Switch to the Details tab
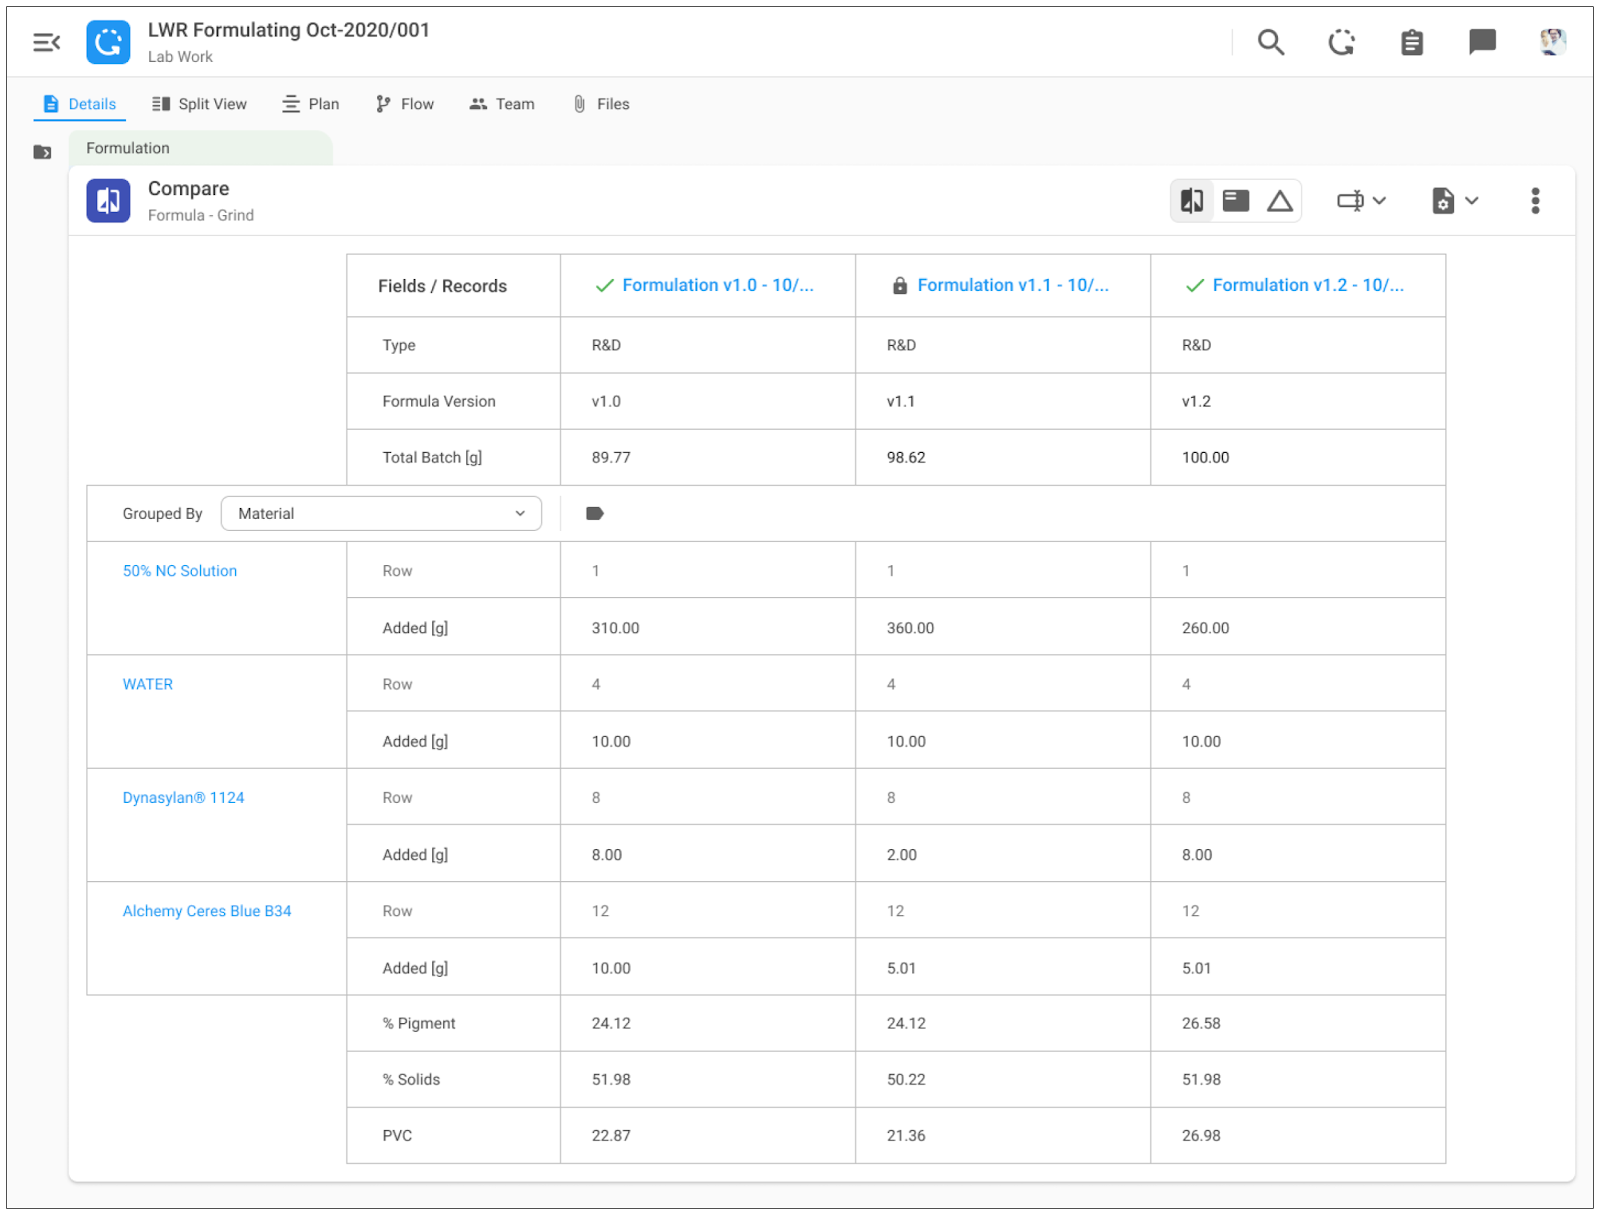The width and height of the screenshot is (1600, 1215). 80,104
